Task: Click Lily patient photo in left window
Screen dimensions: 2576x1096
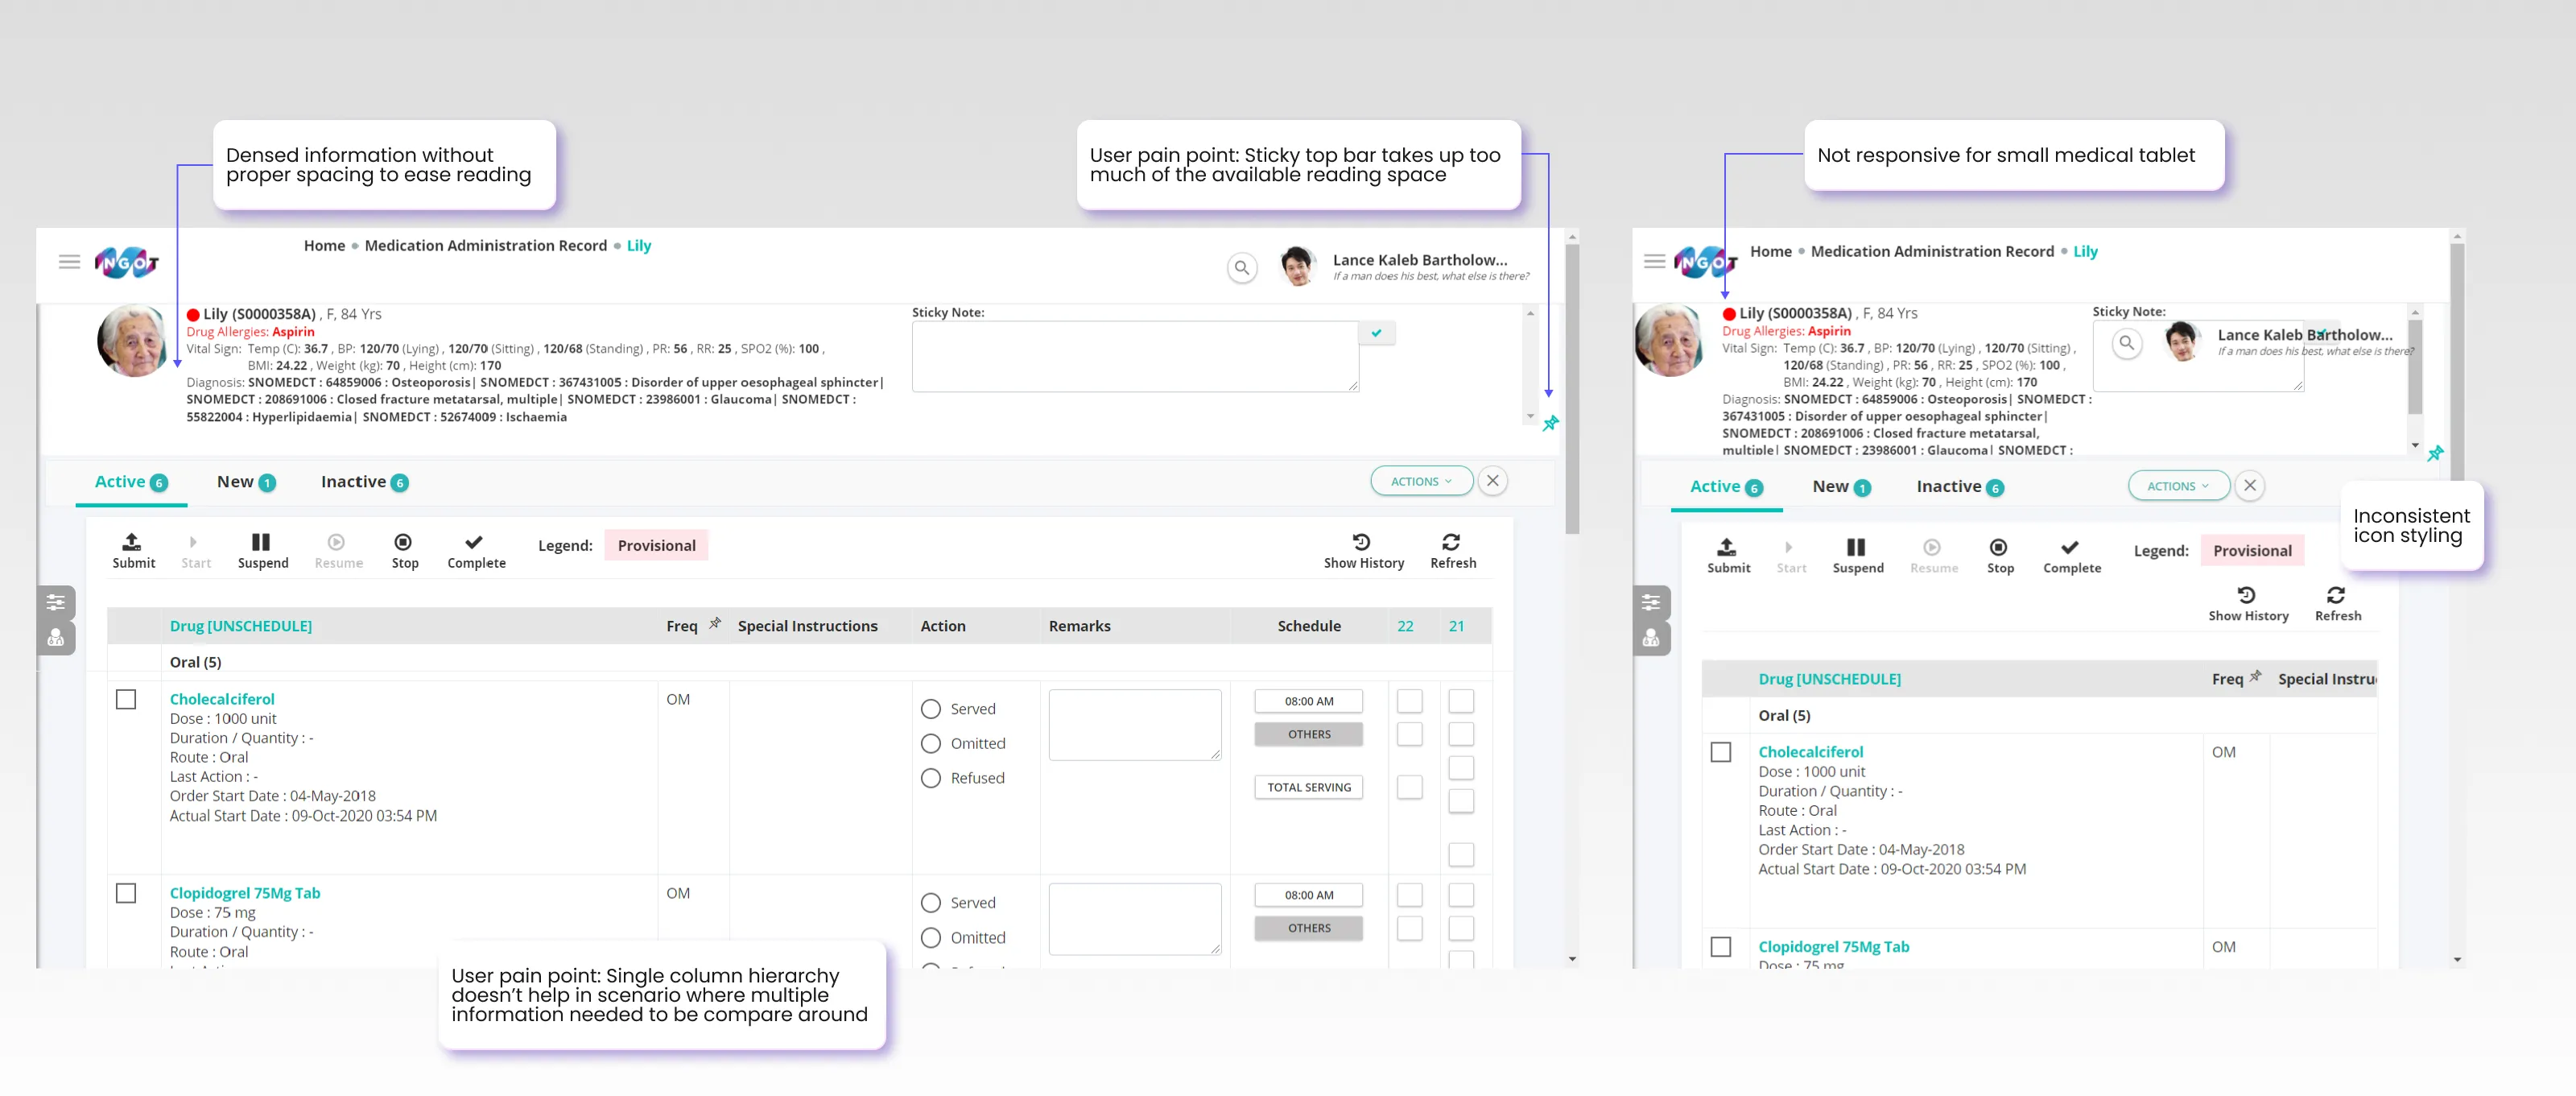Action: click(x=132, y=341)
